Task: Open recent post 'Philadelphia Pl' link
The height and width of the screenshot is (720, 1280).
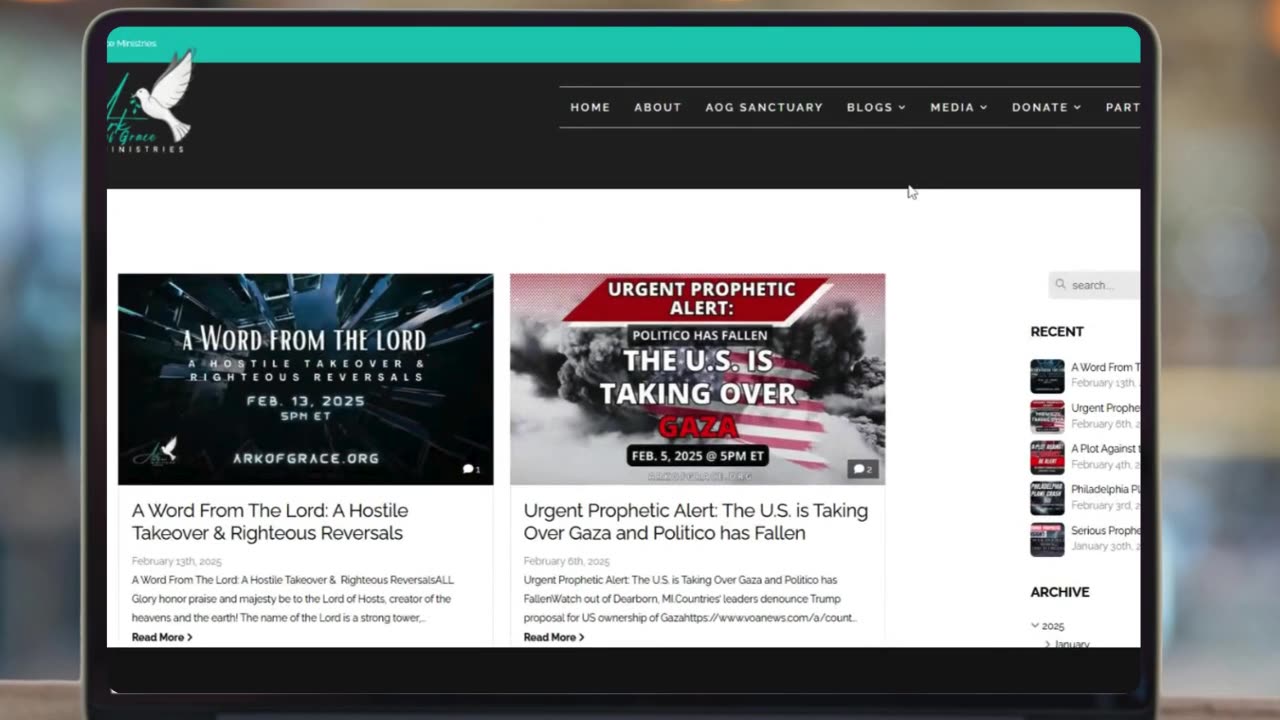Action: pyautogui.click(x=1105, y=490)
